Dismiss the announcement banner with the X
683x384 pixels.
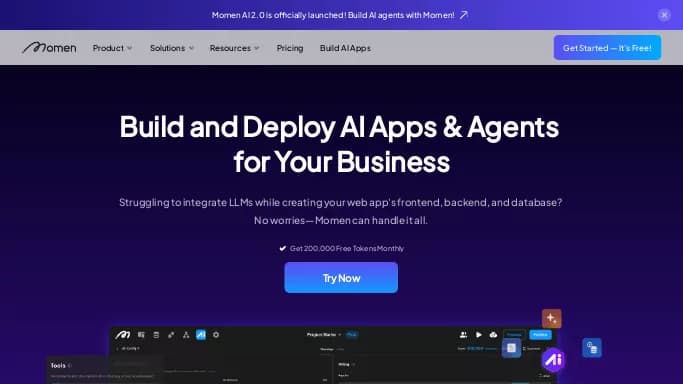664,15
